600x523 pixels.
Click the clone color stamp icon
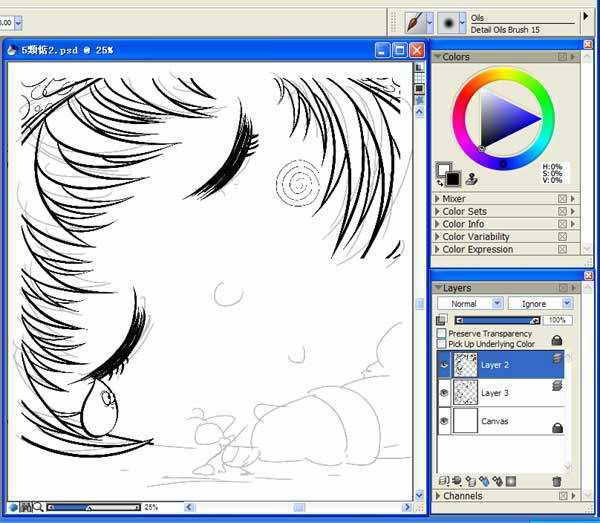click(x=471, y=179)
